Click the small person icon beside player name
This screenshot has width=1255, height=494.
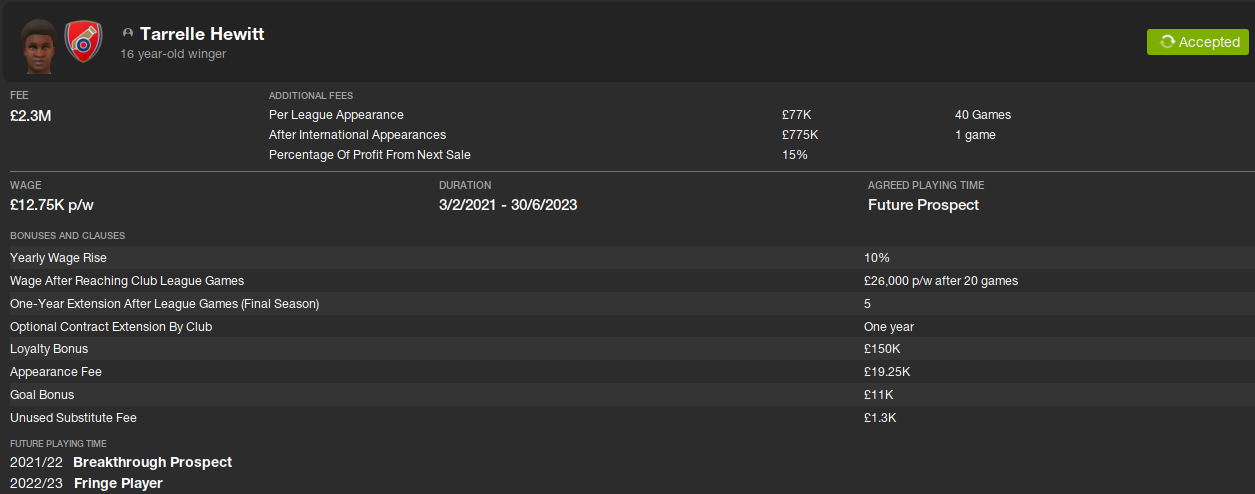pos(128,34)
